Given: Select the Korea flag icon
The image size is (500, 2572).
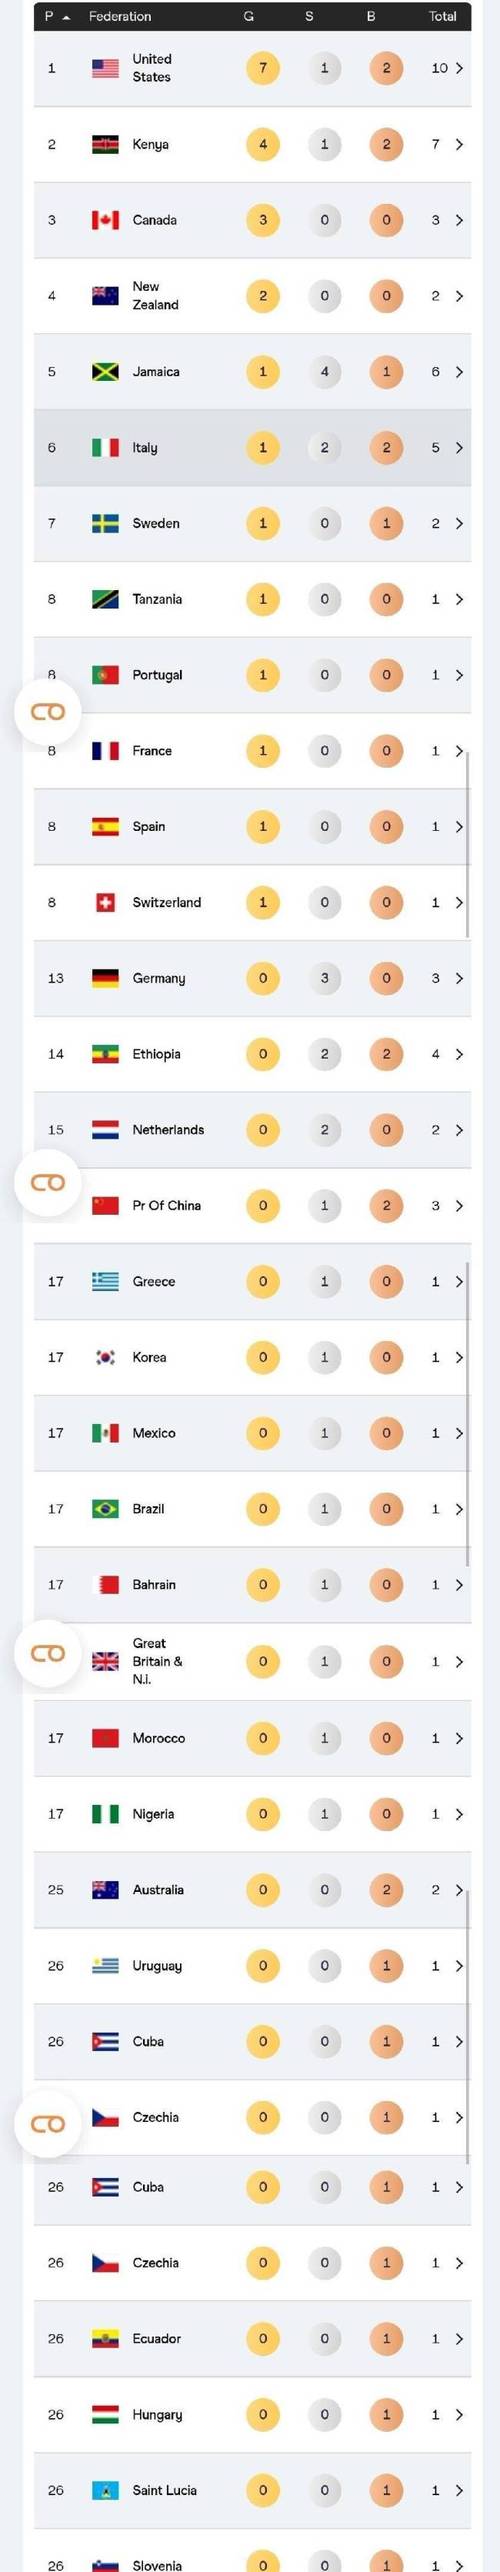Looking at the screenshot, I should click(105, 1357).
